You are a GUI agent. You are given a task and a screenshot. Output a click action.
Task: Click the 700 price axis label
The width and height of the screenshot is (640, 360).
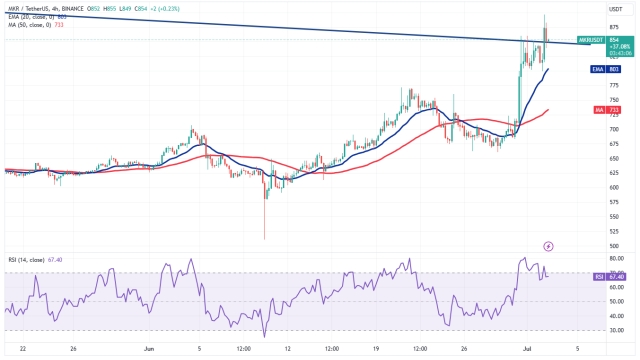coord(614,129)
